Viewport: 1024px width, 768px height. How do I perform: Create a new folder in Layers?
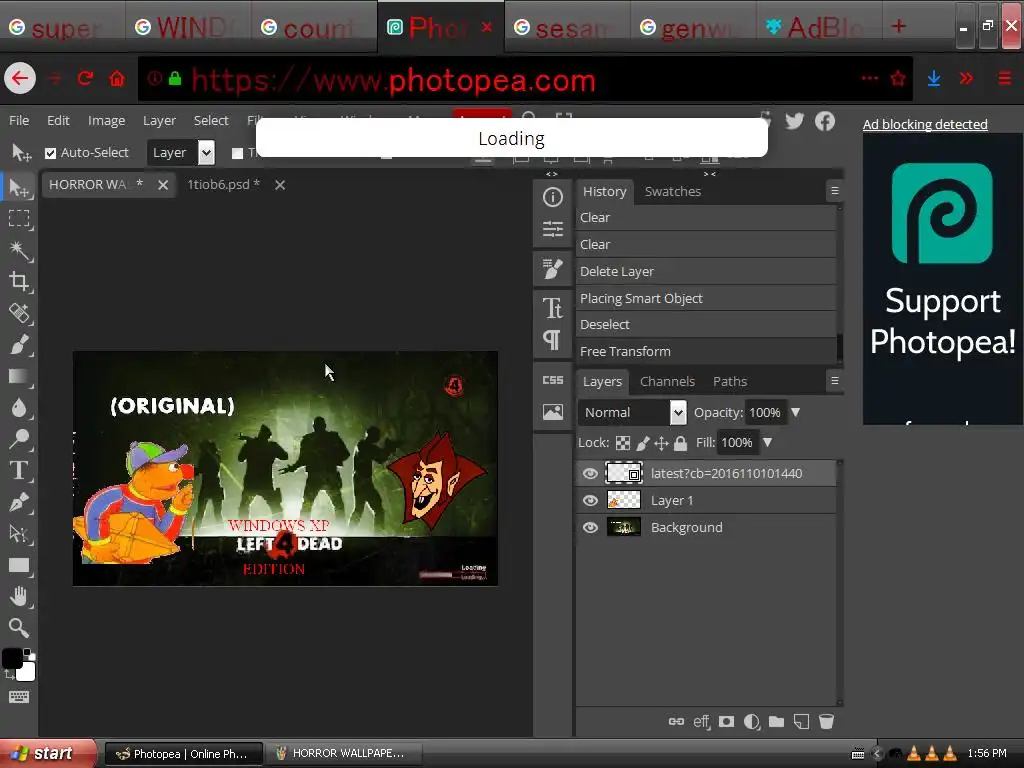click(776, 722)
